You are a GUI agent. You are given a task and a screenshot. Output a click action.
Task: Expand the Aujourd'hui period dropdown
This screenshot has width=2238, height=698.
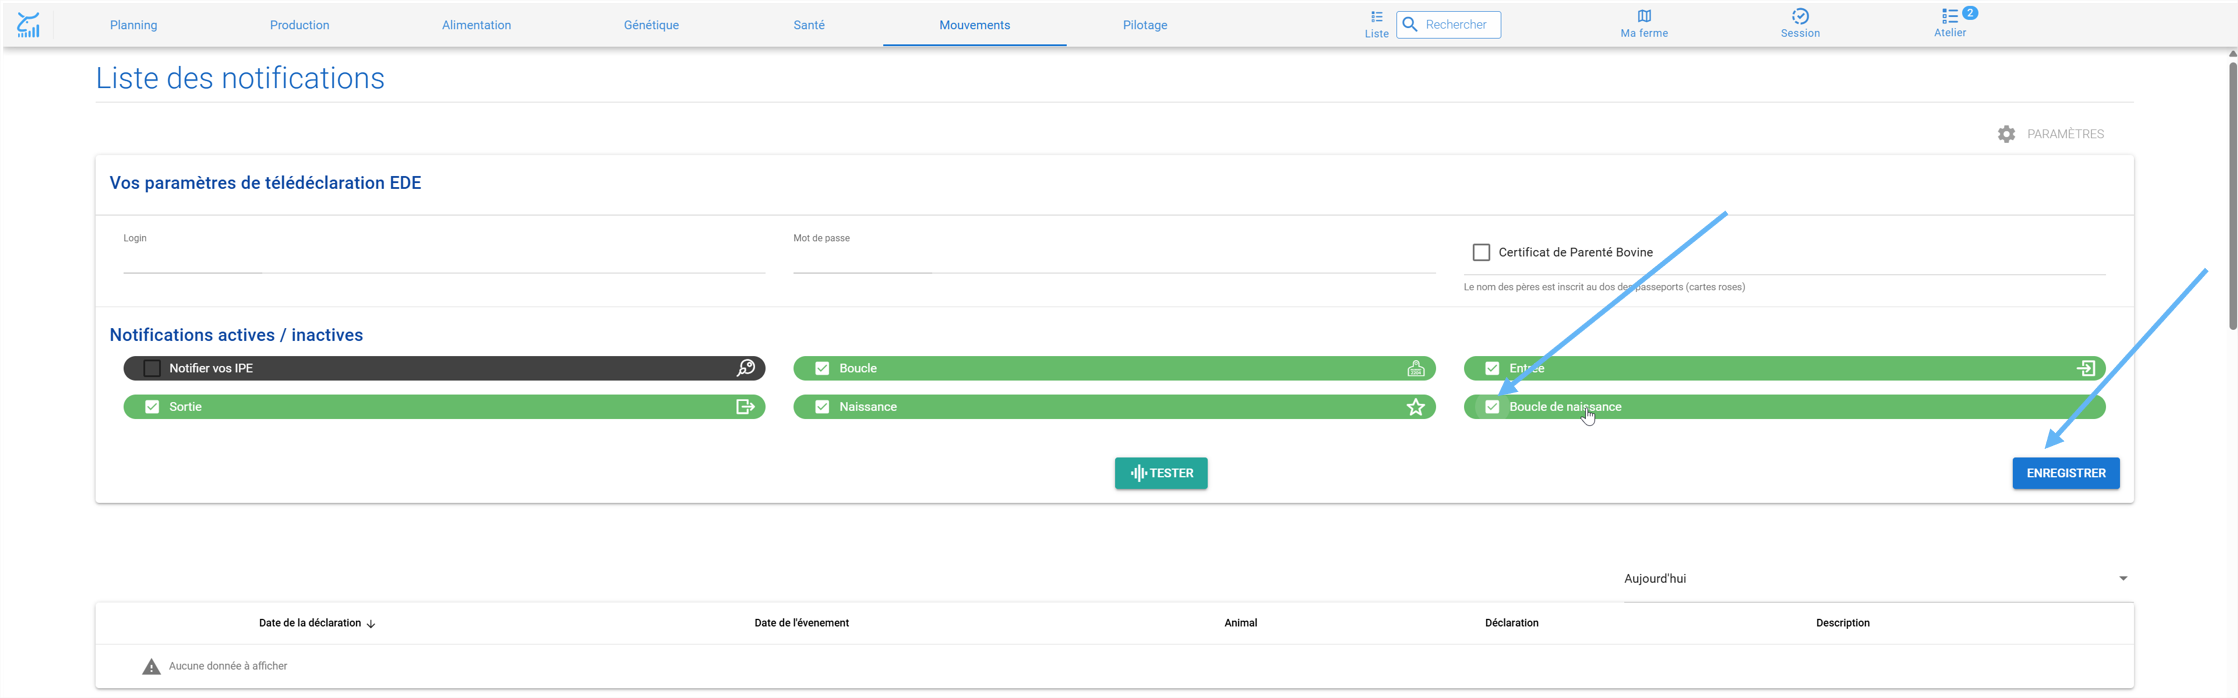pyautogui.click(x=1877, y=579)
